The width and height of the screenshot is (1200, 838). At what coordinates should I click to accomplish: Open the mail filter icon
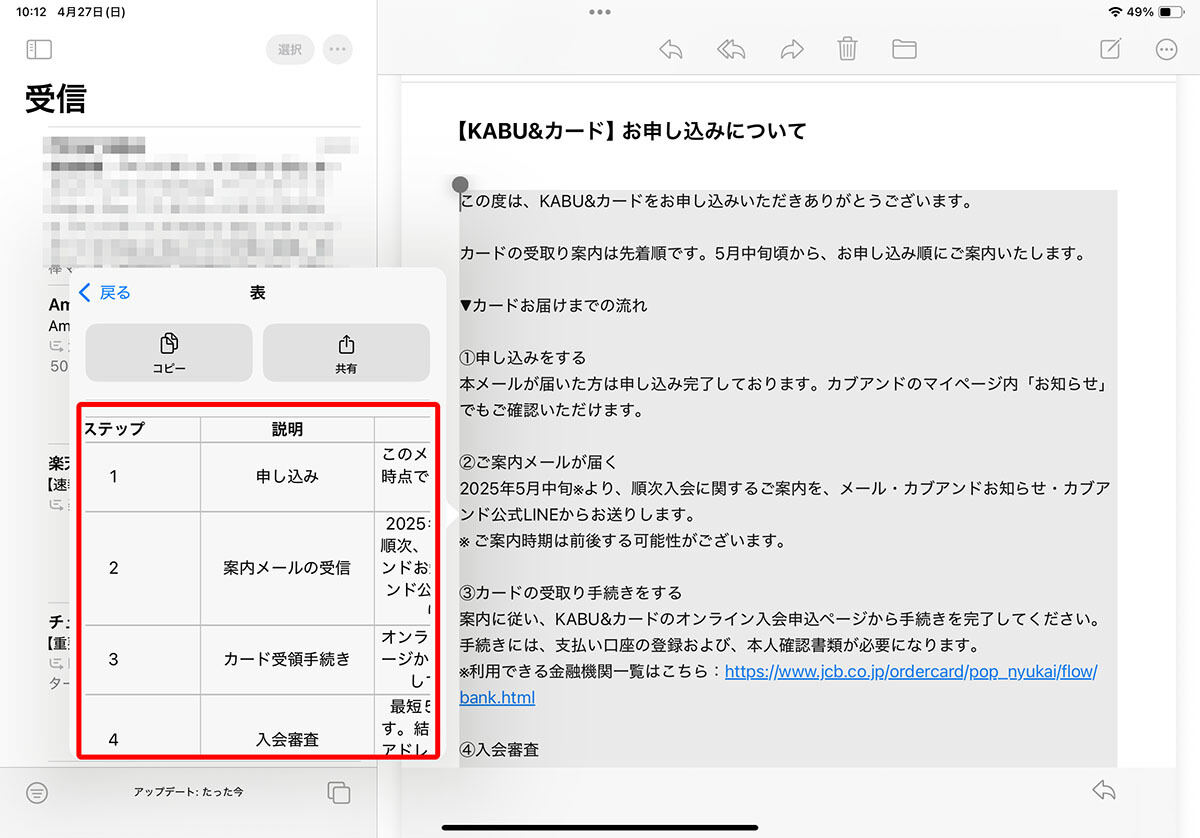(x=37, y=793)
